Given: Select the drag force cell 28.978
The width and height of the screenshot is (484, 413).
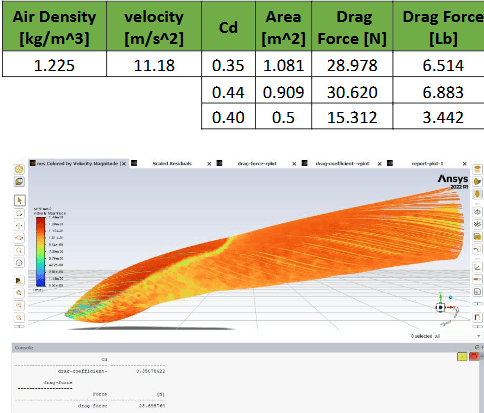Looking at the screenshot, I should tap(352, 65).
